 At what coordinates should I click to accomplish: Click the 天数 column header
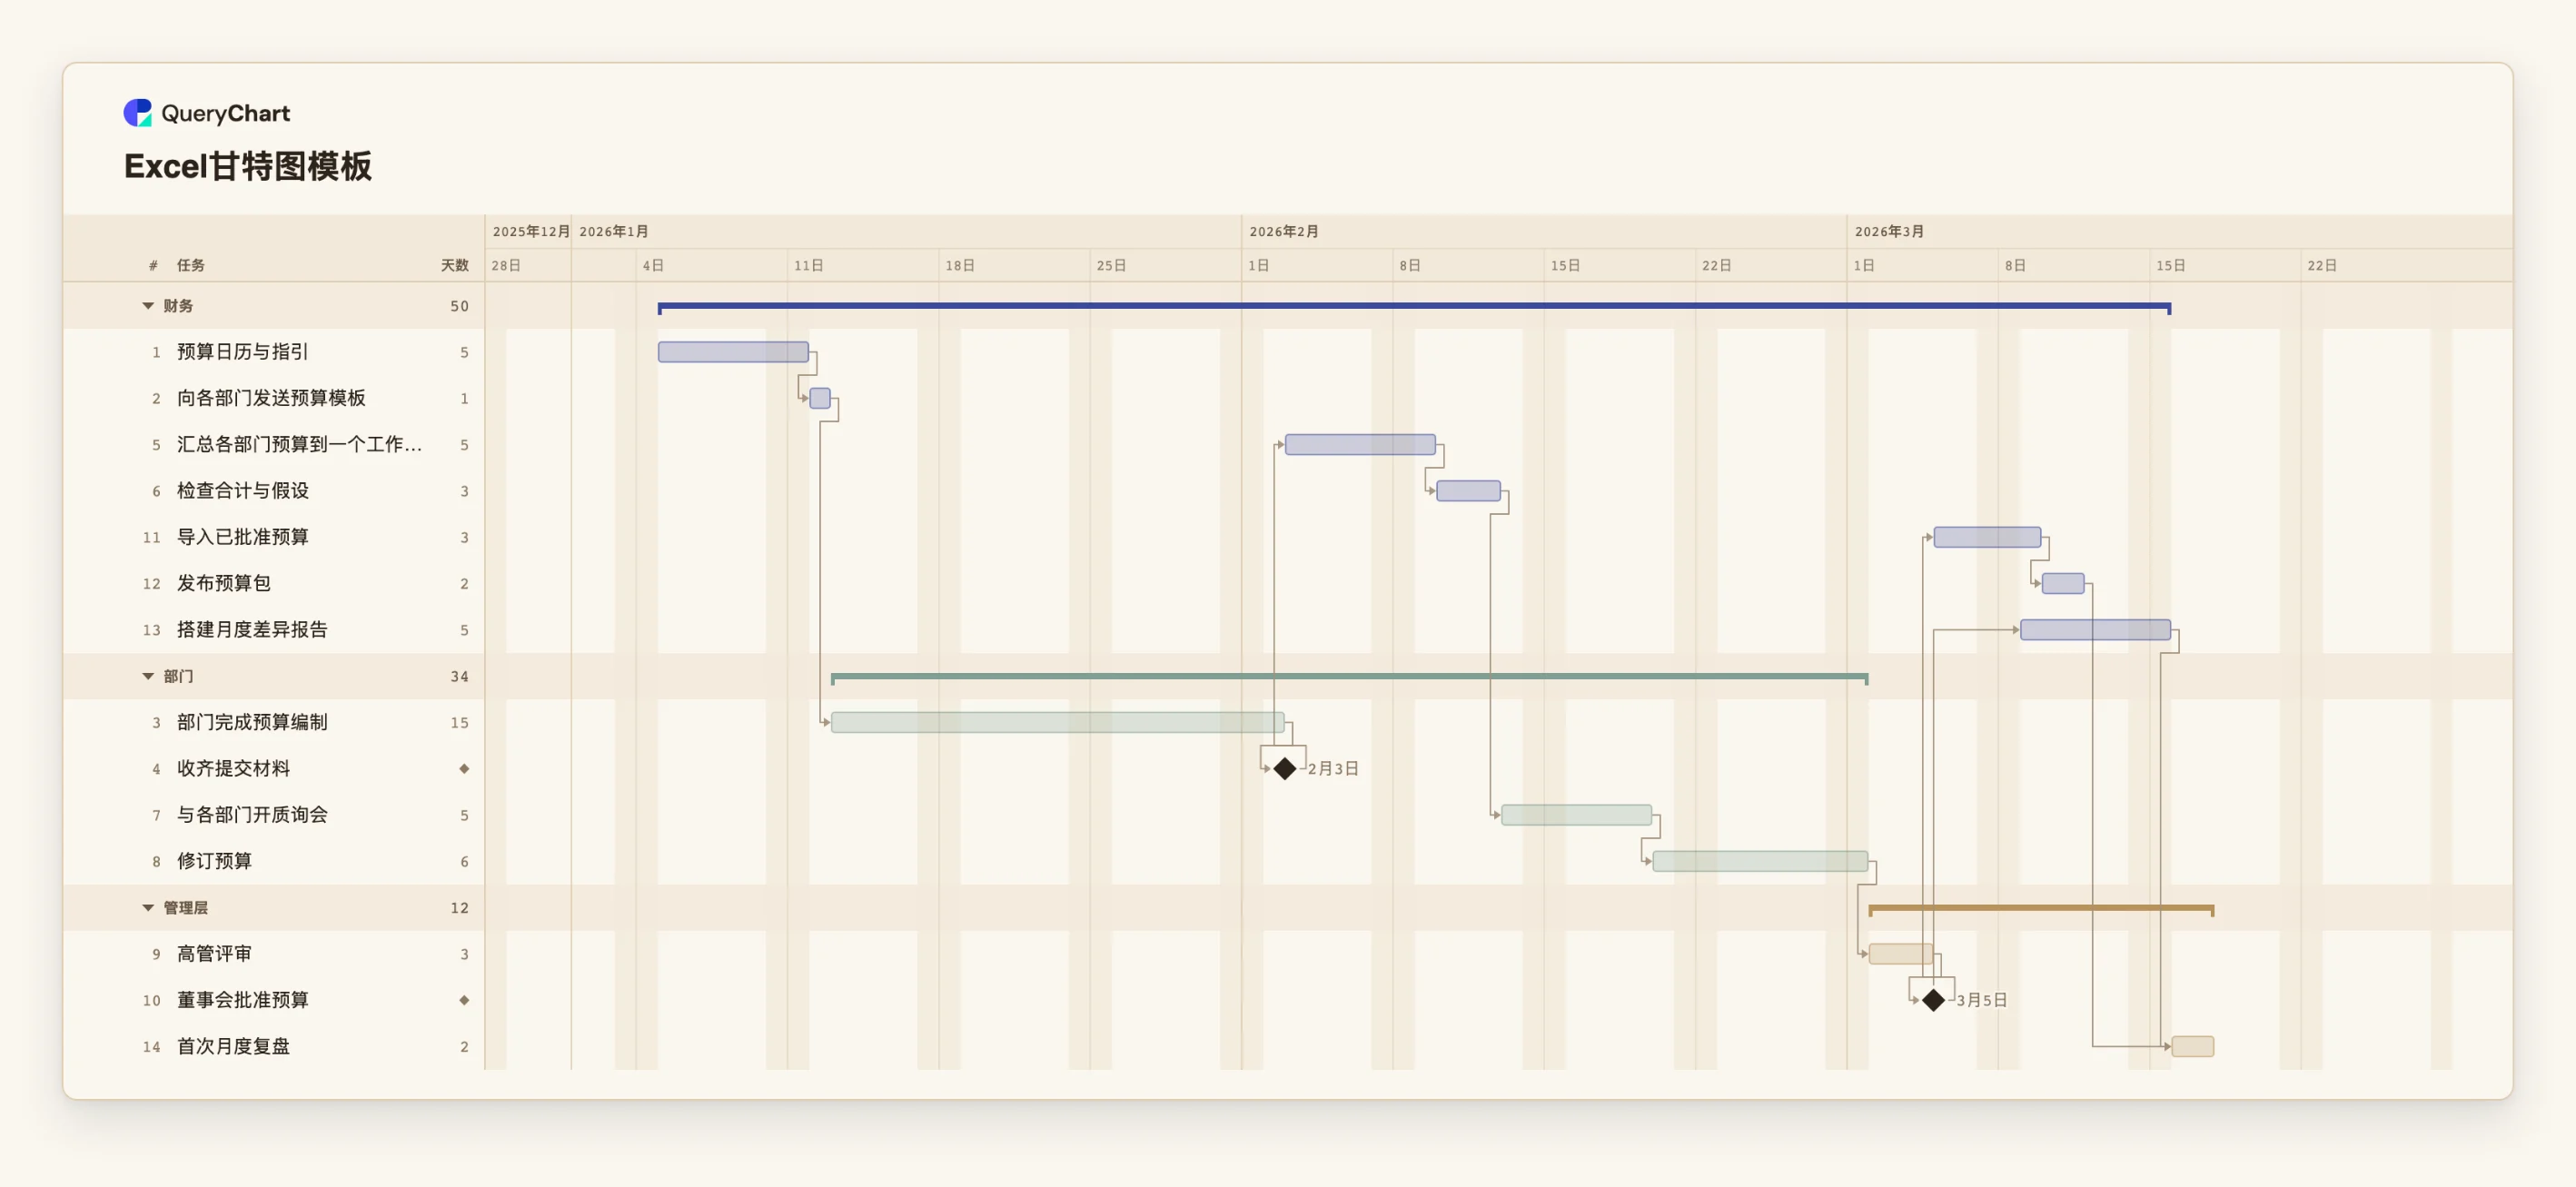click(x=455, y=265)
